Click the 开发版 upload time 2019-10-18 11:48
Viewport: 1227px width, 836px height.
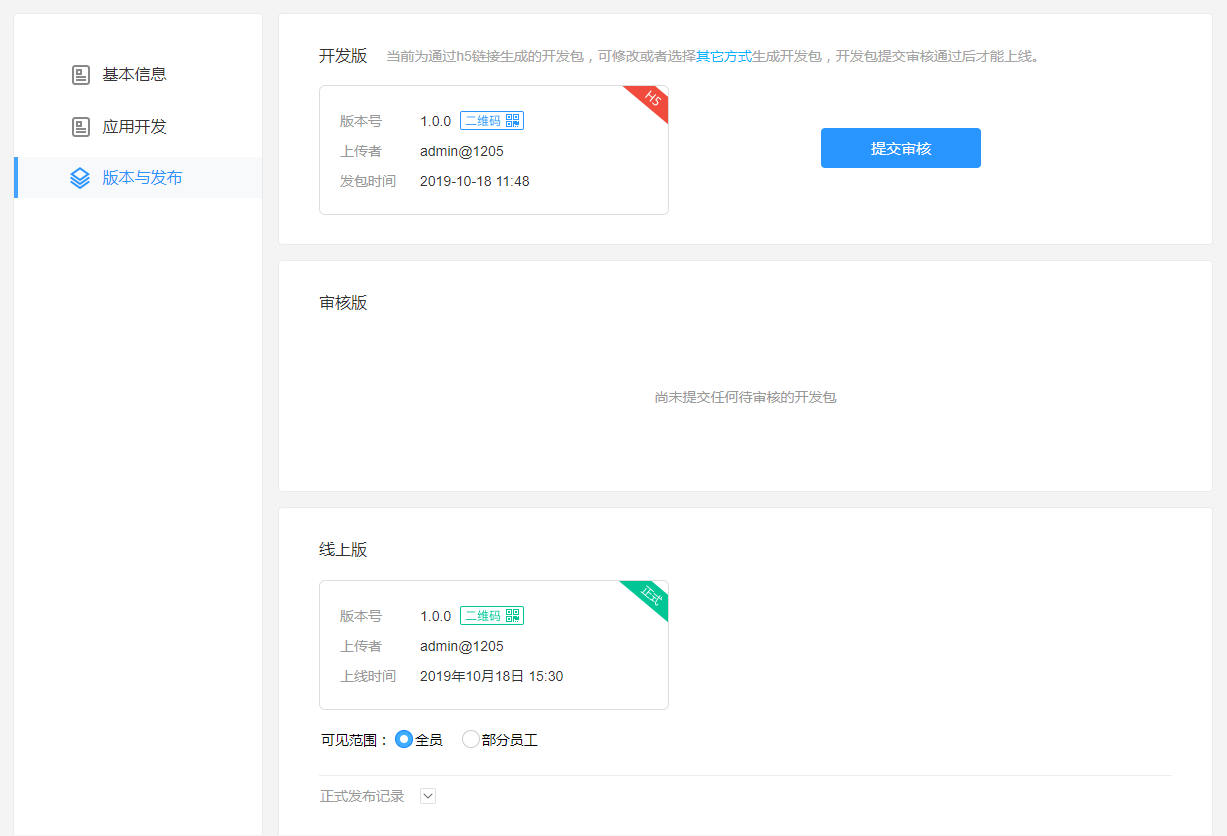(474, 181)
